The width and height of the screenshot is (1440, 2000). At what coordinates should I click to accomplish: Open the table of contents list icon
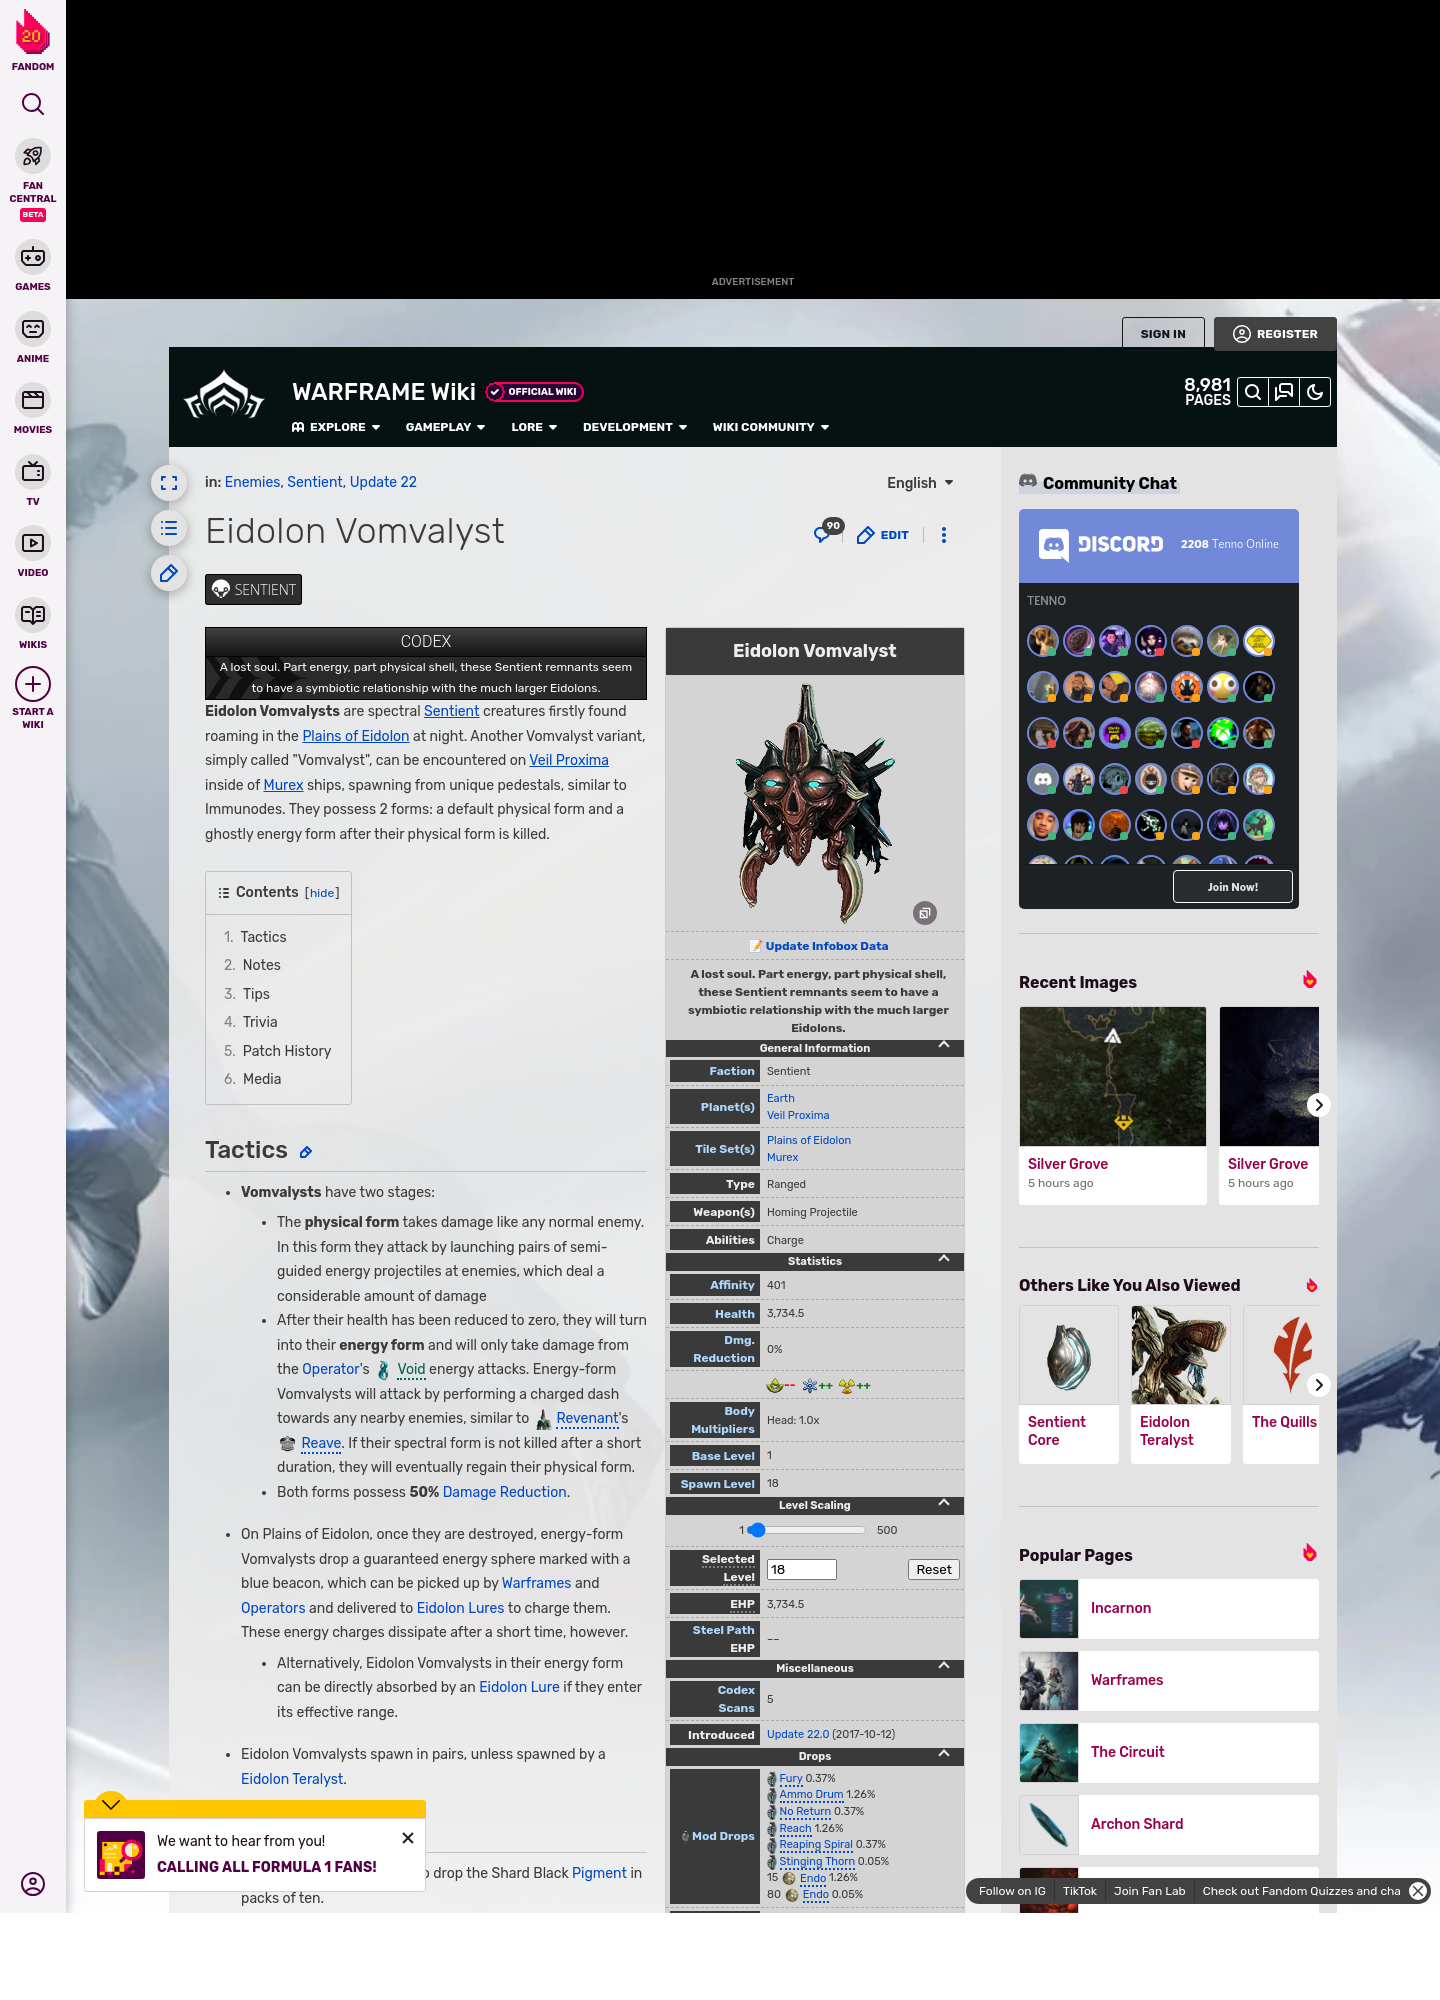tap(169, 528)
